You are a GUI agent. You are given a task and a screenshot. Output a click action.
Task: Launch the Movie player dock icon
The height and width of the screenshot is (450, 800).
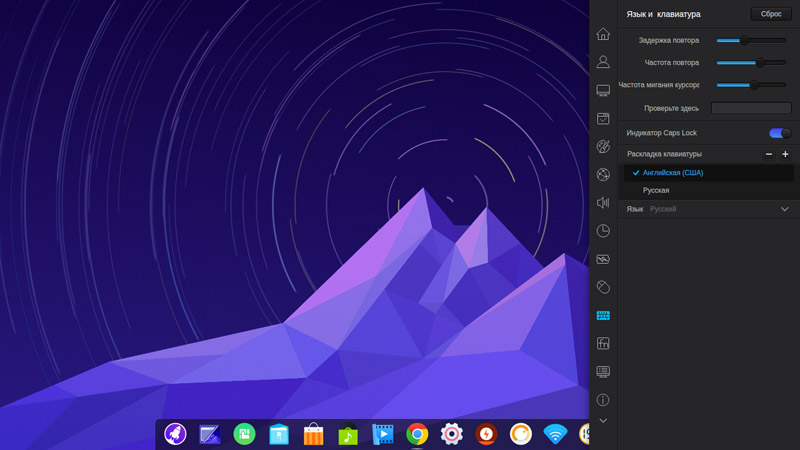click(x=383, y=434)
